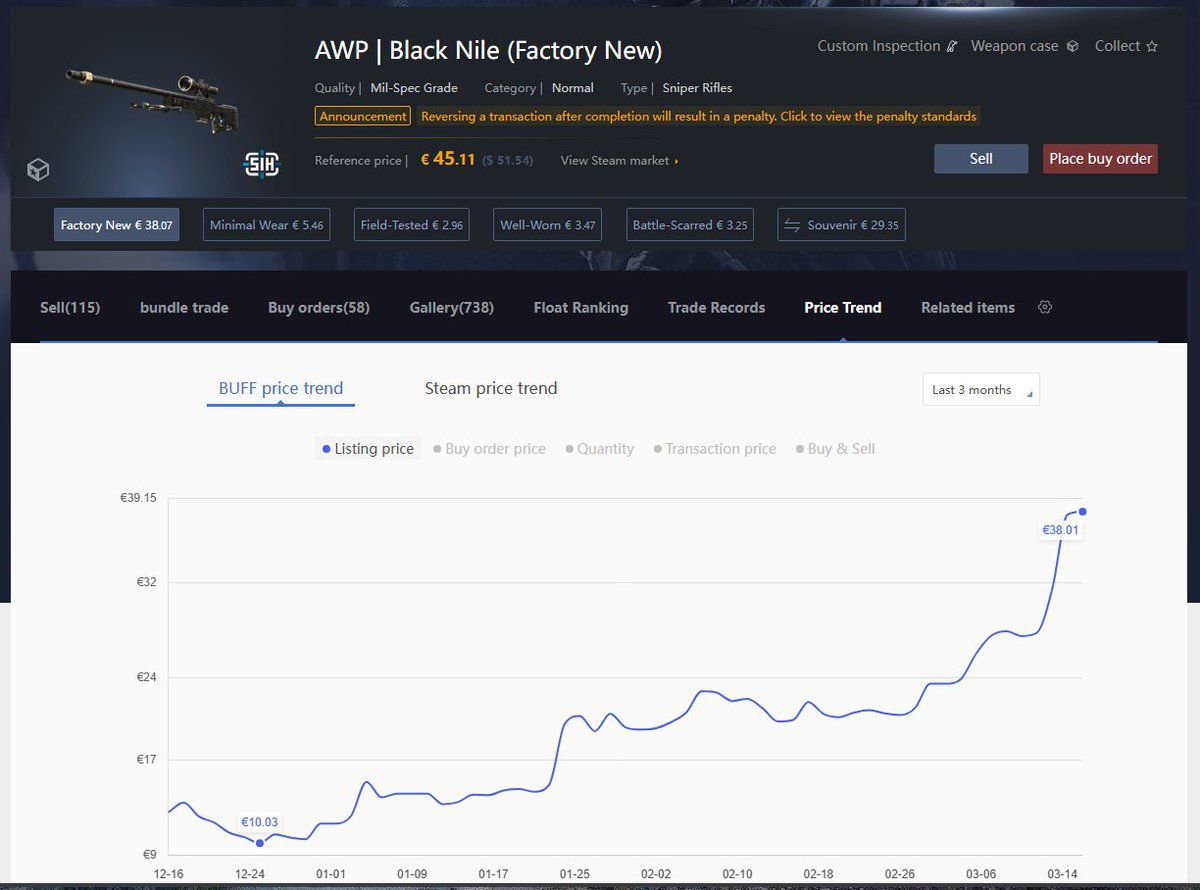Click the Collect star icon

pyautogui.click(x=1152, y=46)
